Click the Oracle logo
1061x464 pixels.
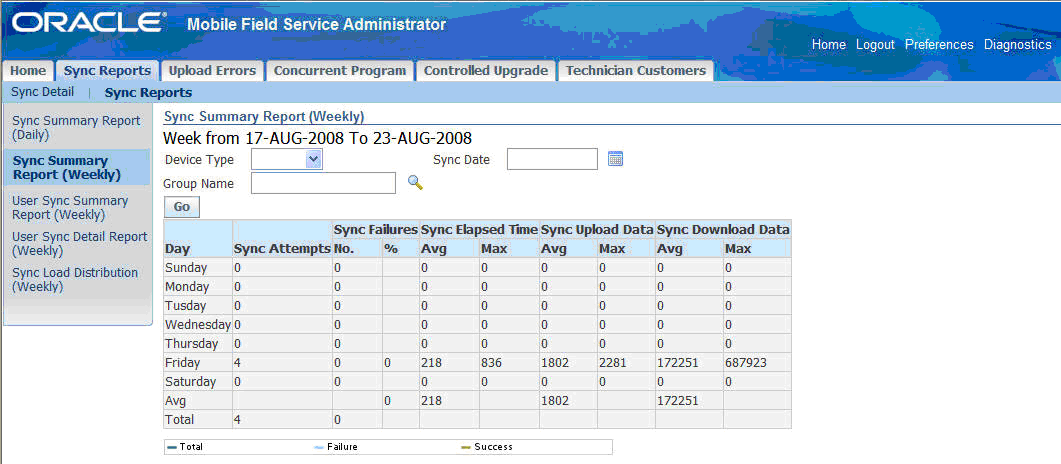pyautogui.click(x=88, y=23)
